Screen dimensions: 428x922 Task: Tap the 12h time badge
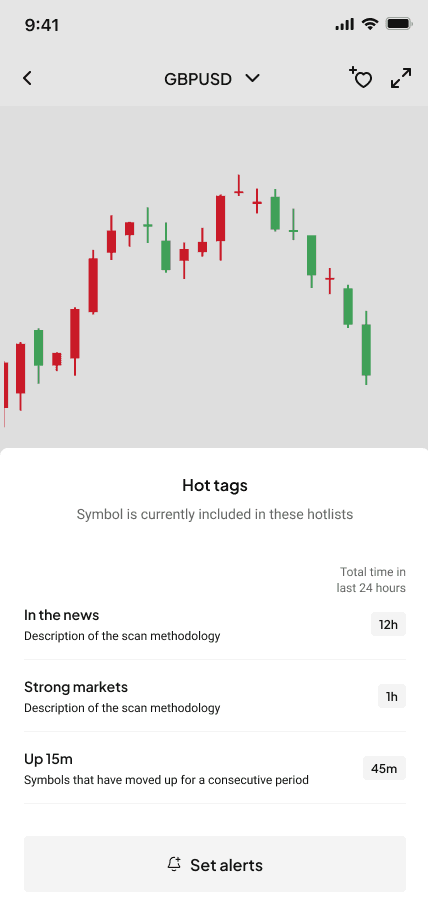pyautogui.click(x=388, y=624)
